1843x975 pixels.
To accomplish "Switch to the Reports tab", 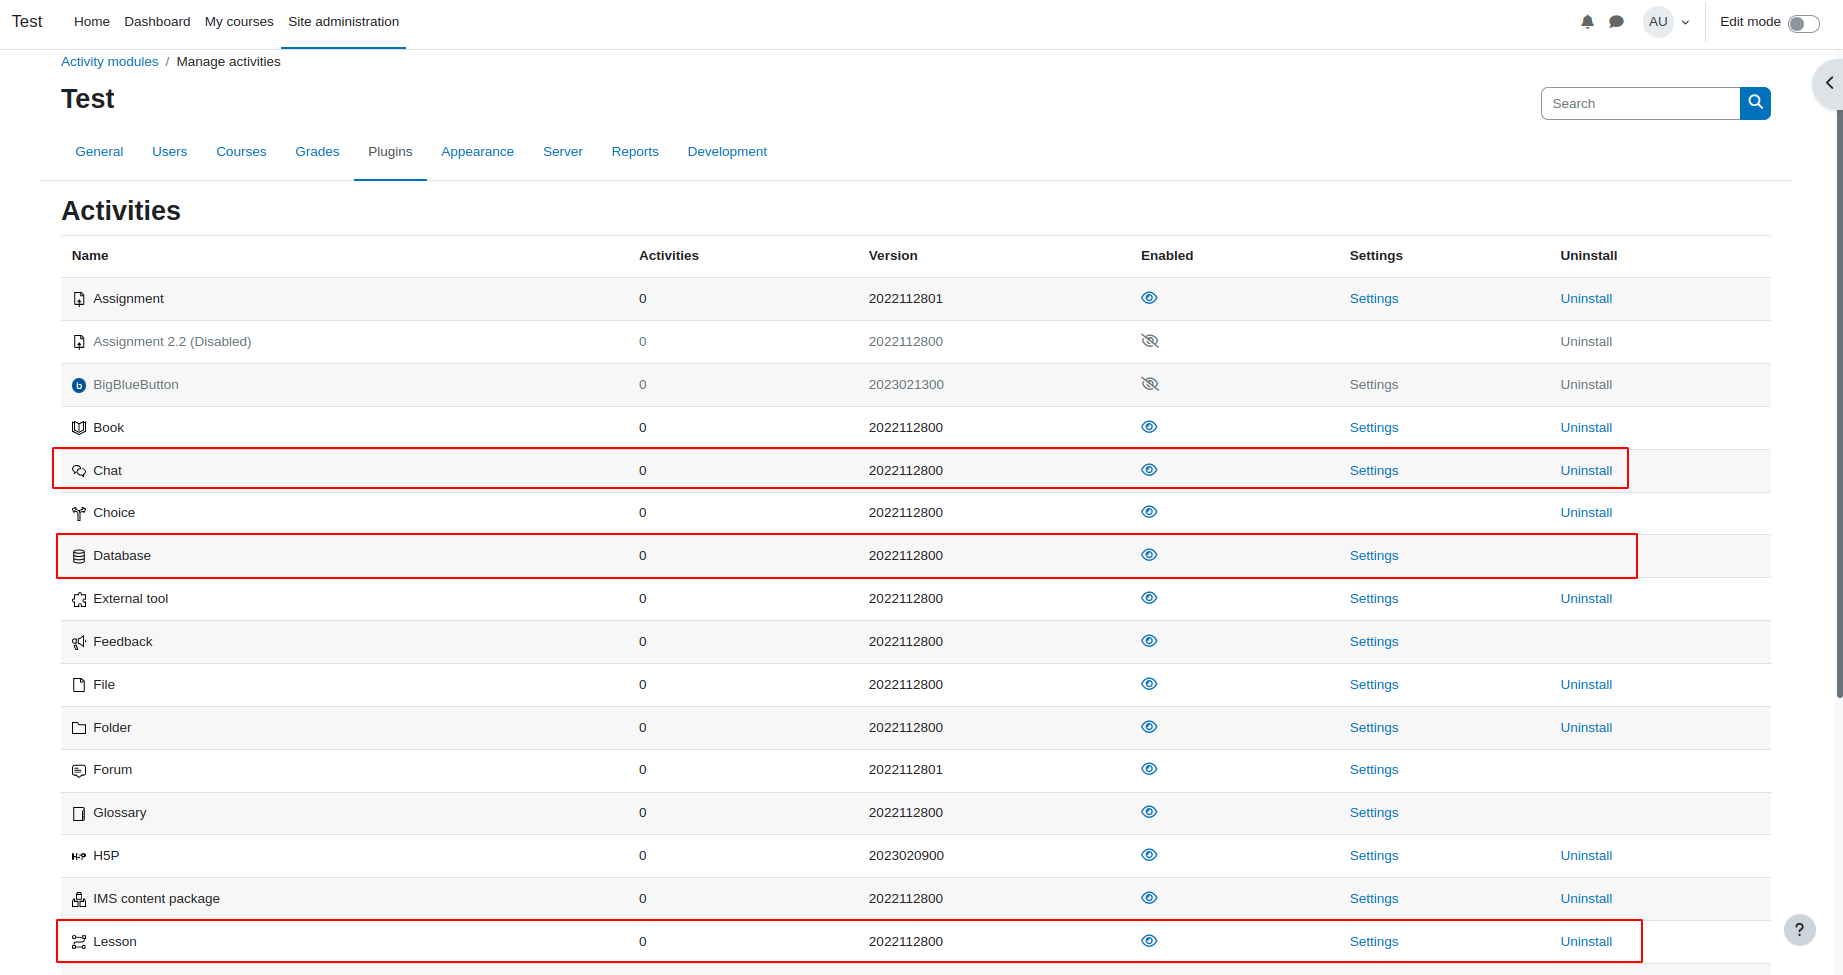I will click(x=635, y=152).
